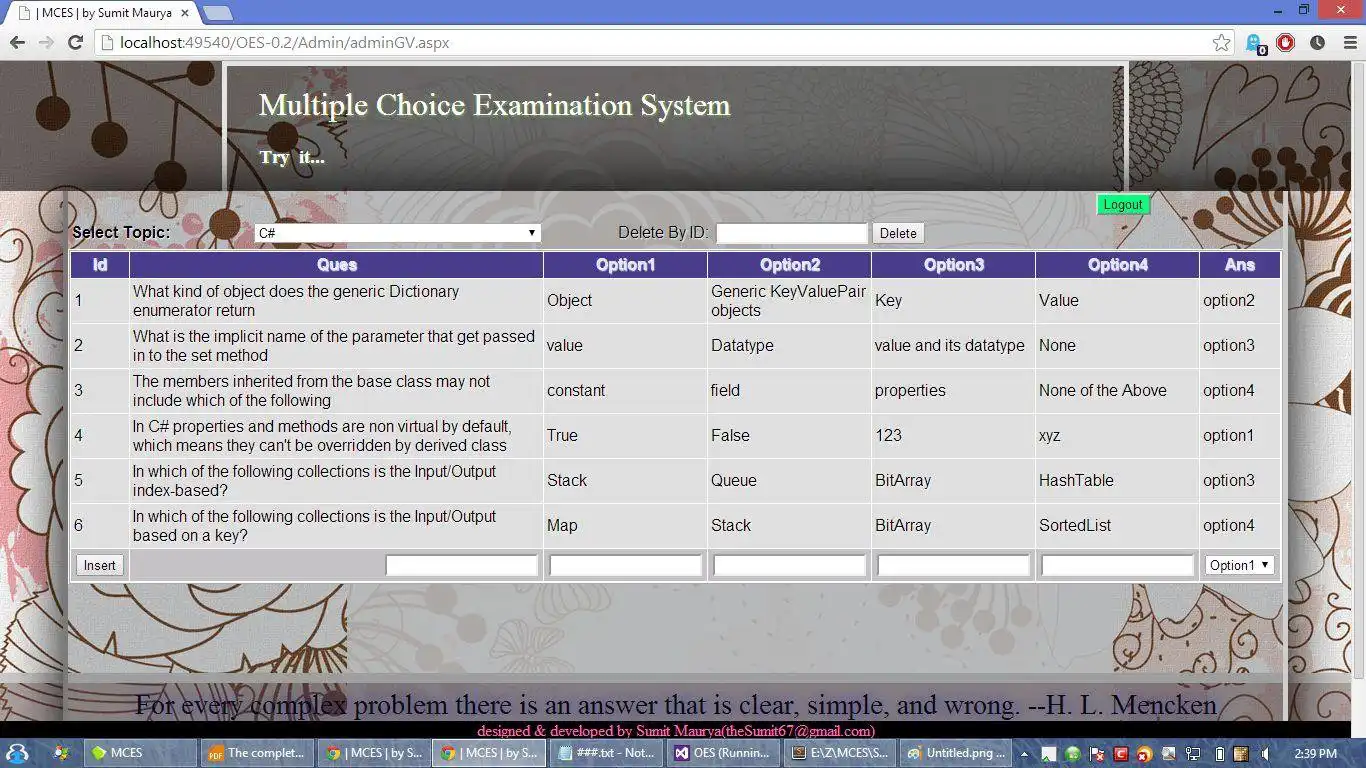1366x768 pixels.
Task: Open the Select Topic C# dropdown
Action: tap(397, 233)
